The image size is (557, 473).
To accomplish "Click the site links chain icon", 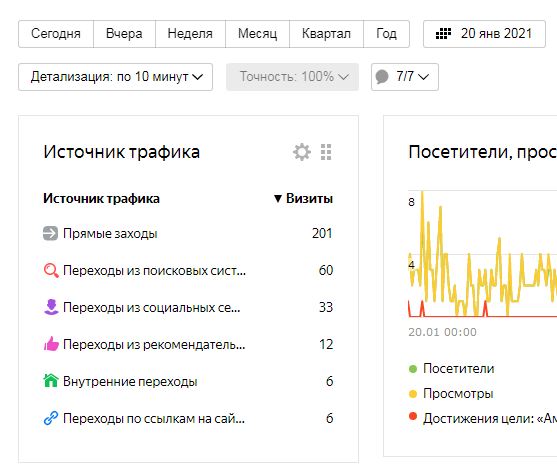I will click(51, 418).
